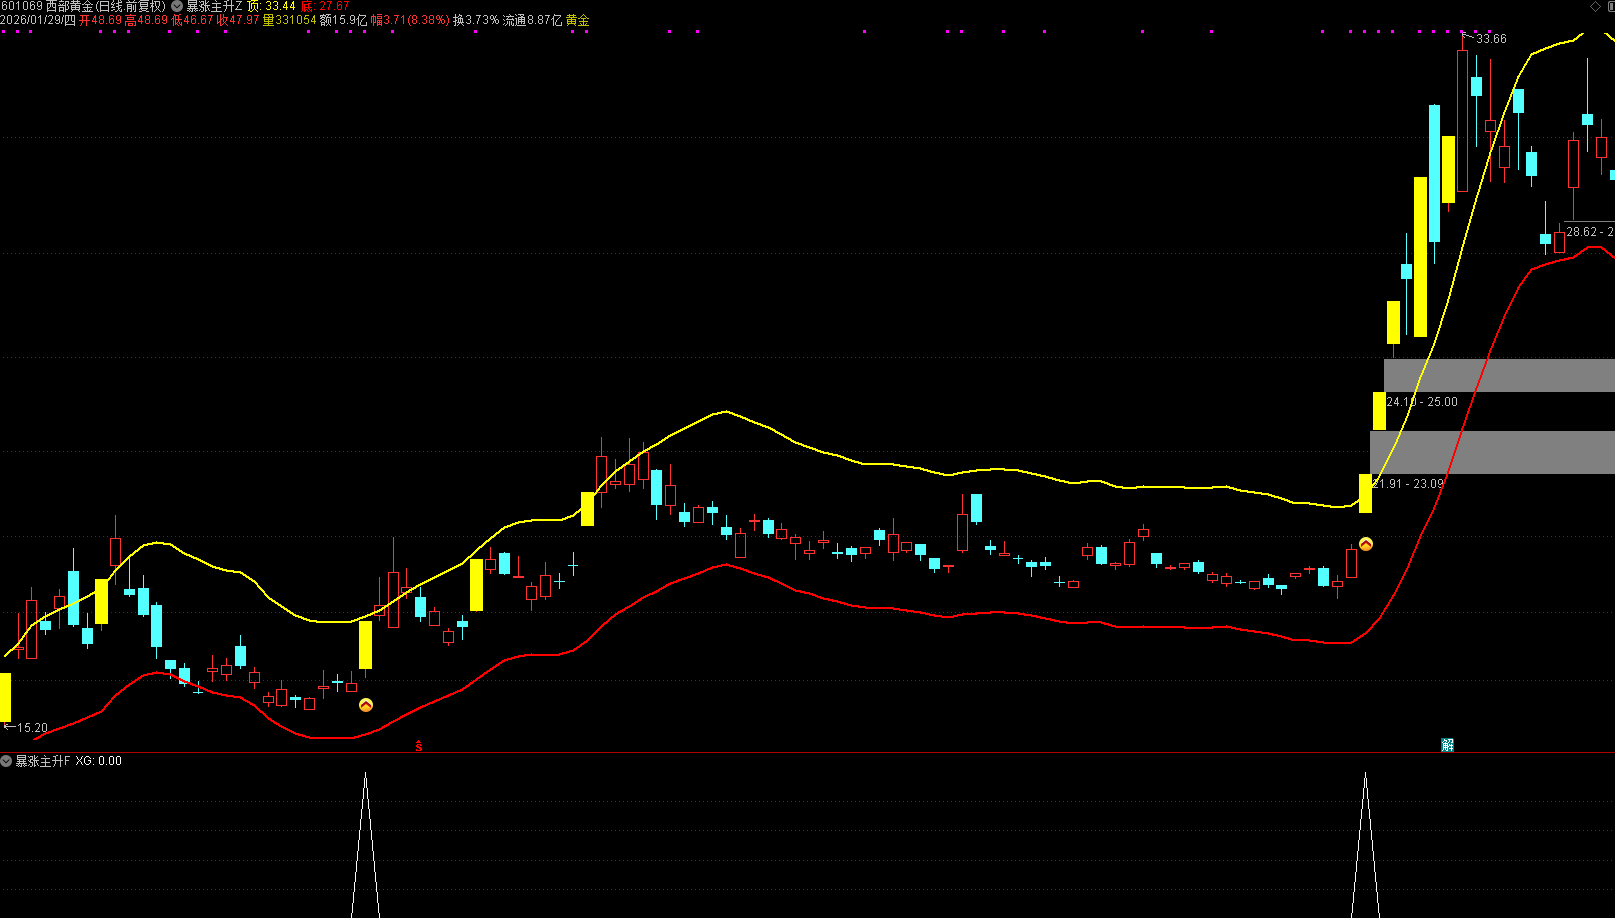Image resolution: width=1615 pixels, height=918 pixels.
Task: Click the left signal spike in 暴涨主升F panel
Action: [365, 844]
